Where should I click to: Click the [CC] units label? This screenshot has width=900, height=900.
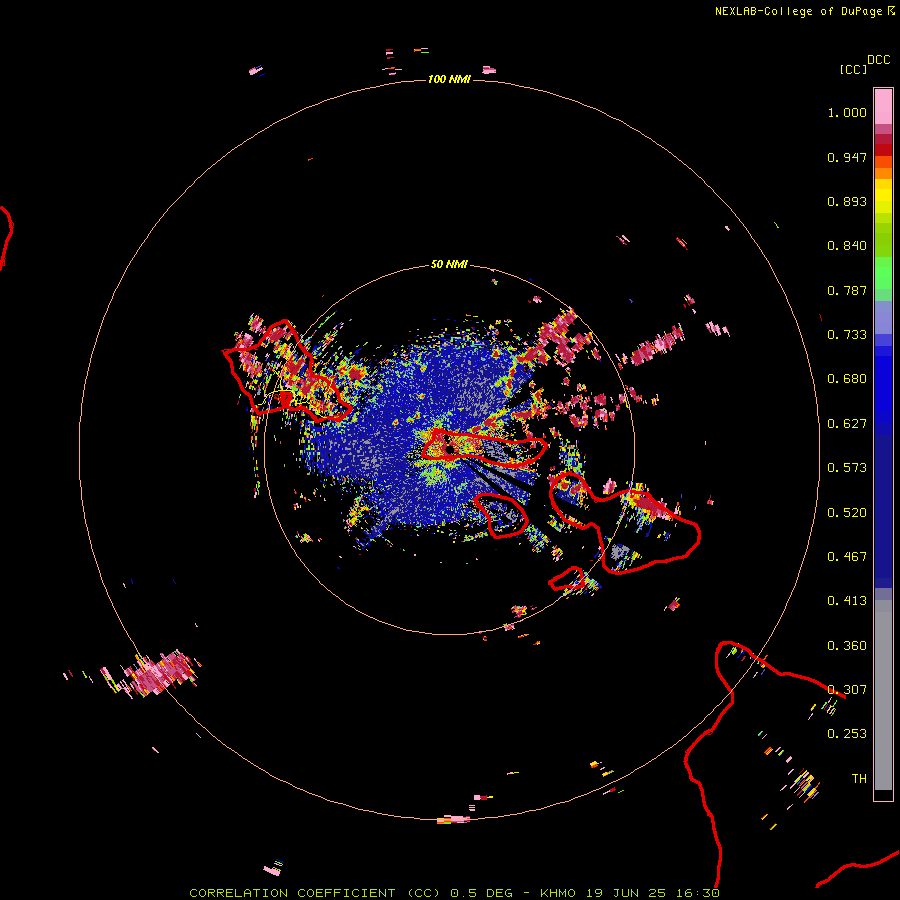coord(853,69)
